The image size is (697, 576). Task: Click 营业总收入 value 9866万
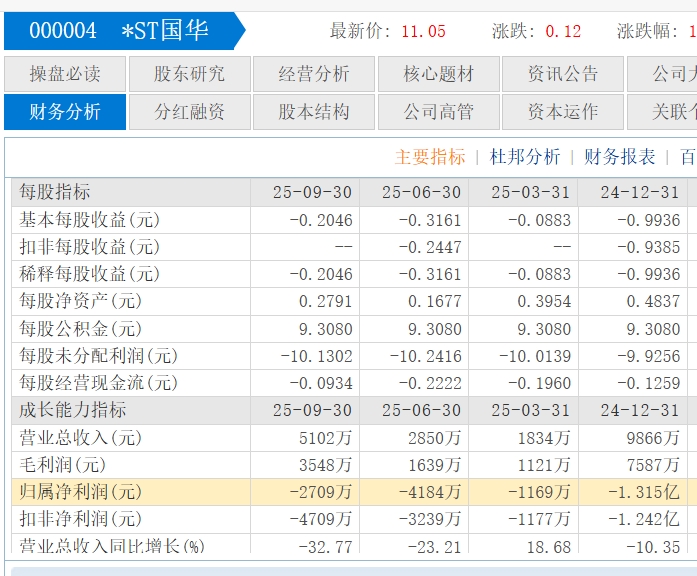pos(653,438)
